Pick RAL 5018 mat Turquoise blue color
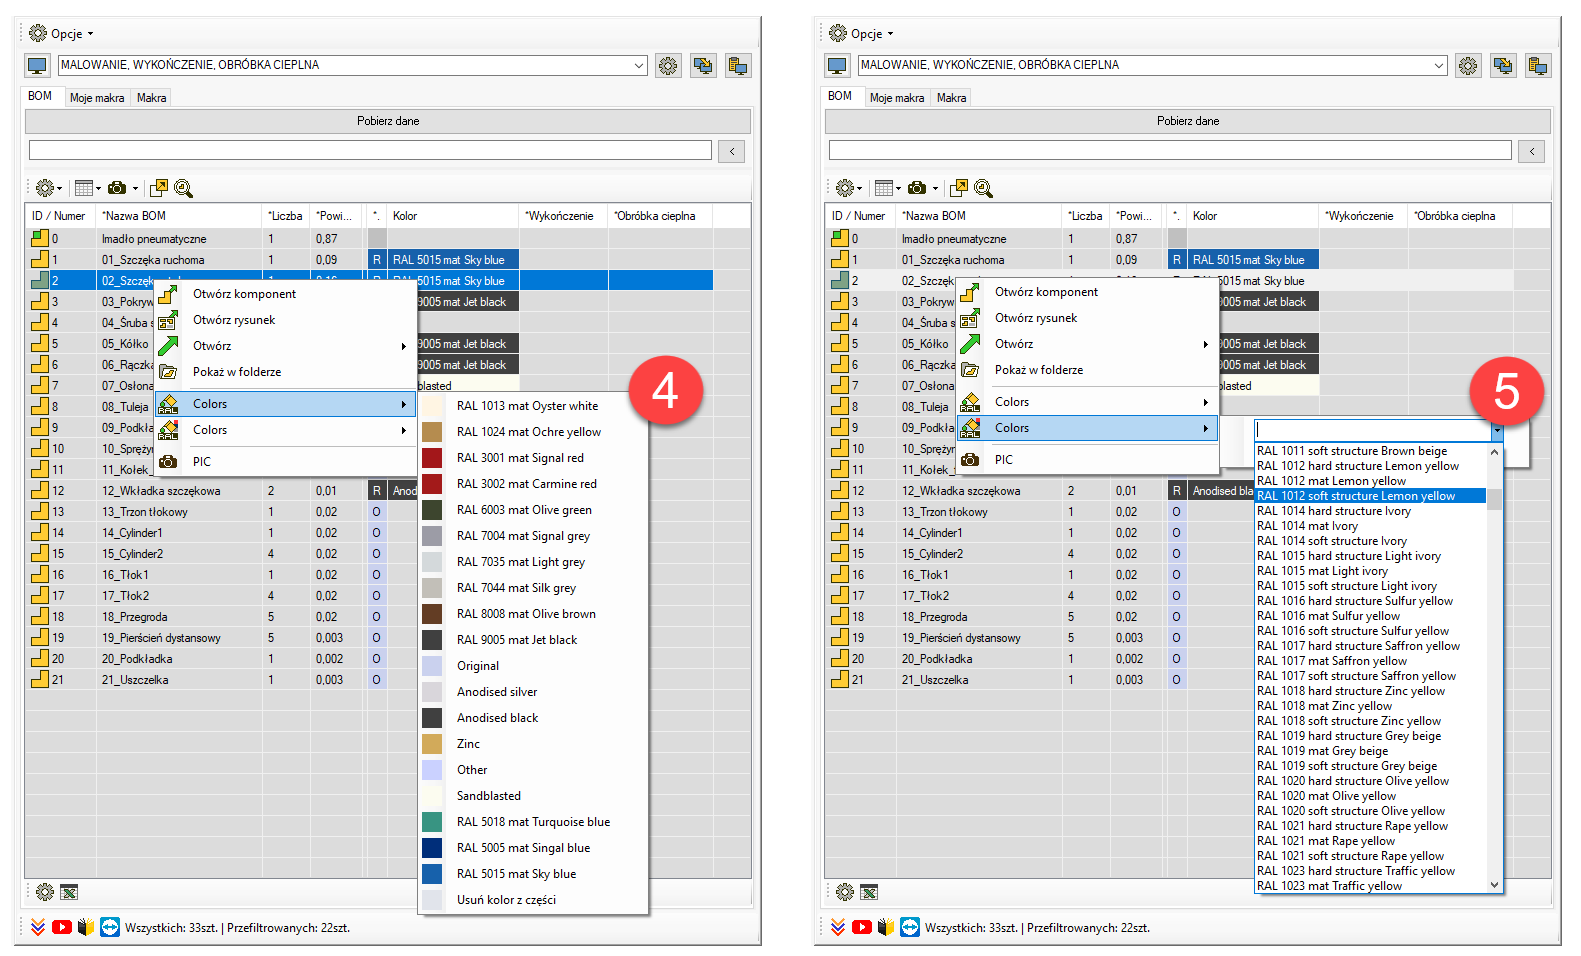 click(533, 822)
